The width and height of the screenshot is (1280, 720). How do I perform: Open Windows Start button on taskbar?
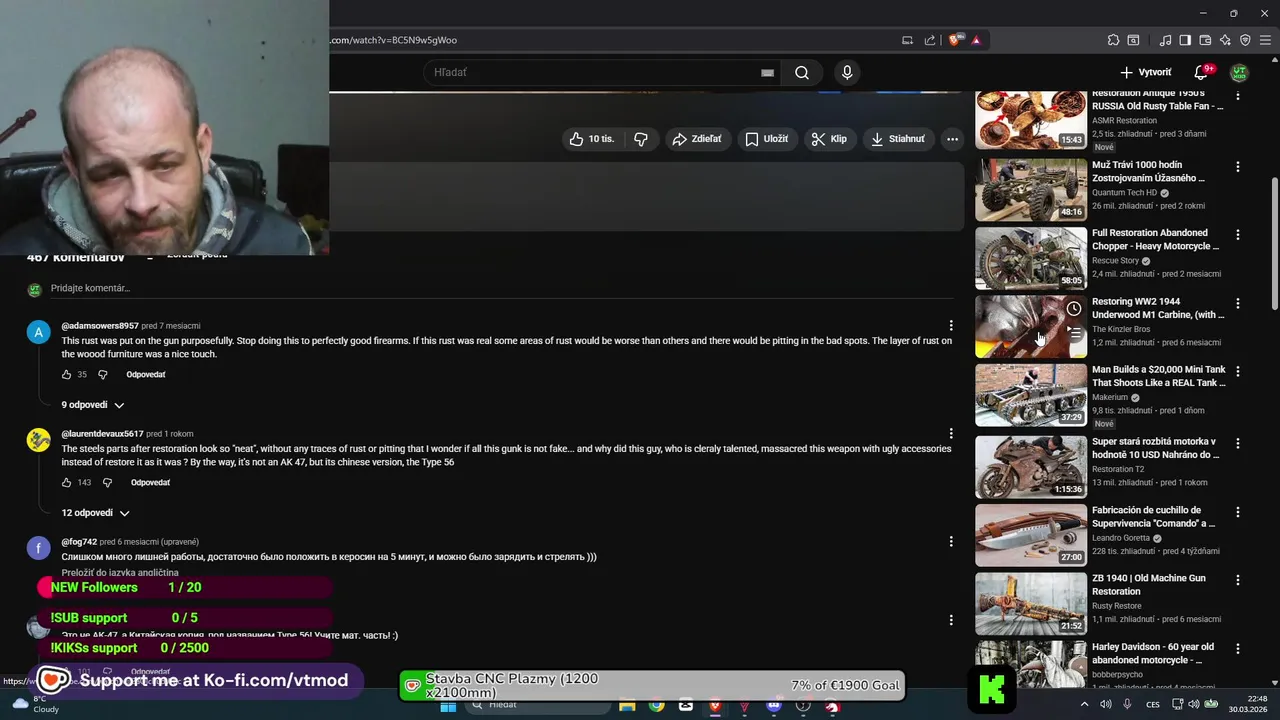[x=448, y=706]
